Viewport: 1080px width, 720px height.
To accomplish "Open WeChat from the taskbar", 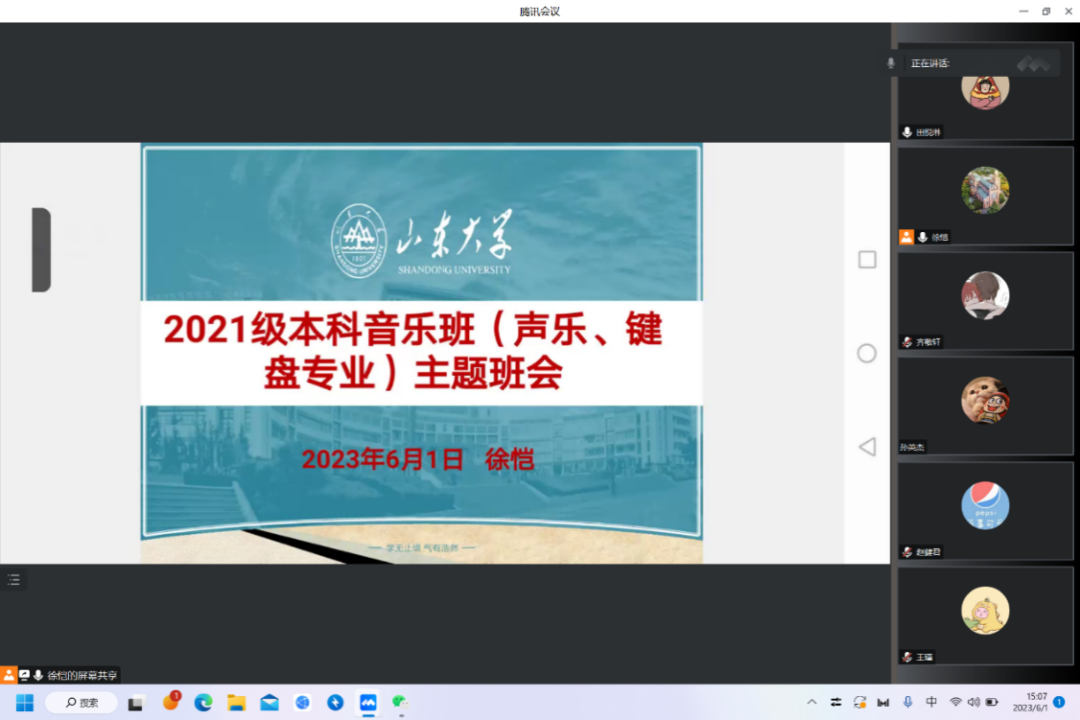I will 400,702.
